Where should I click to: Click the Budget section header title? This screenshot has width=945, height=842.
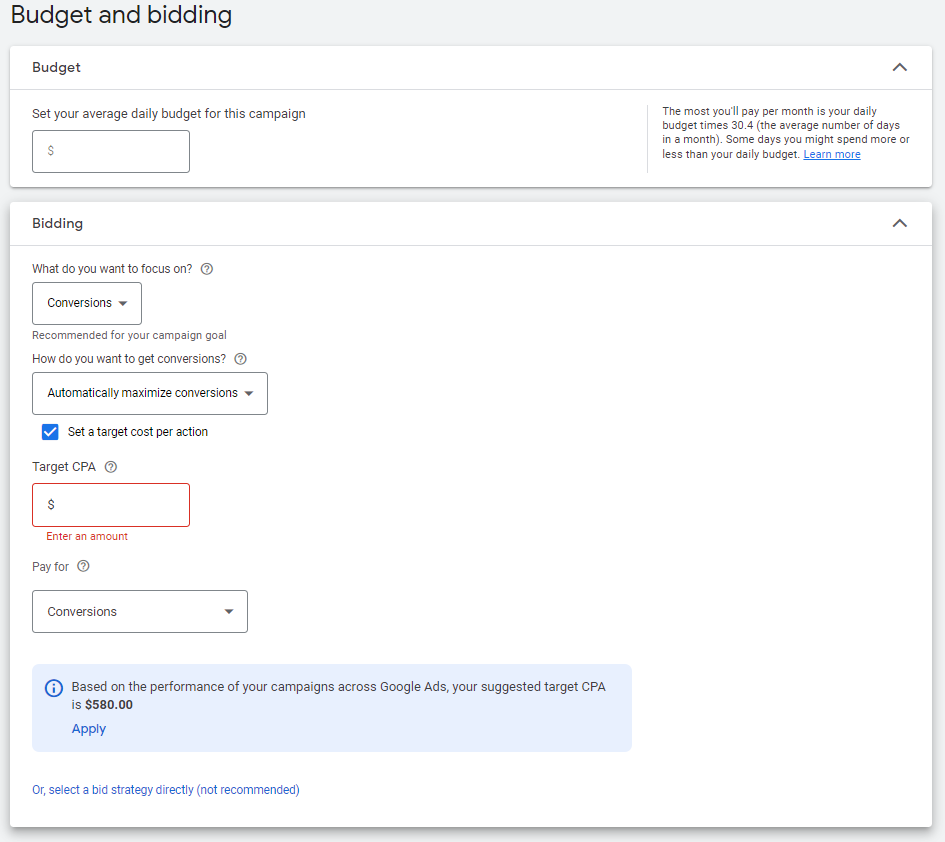(x=57, y=68)
